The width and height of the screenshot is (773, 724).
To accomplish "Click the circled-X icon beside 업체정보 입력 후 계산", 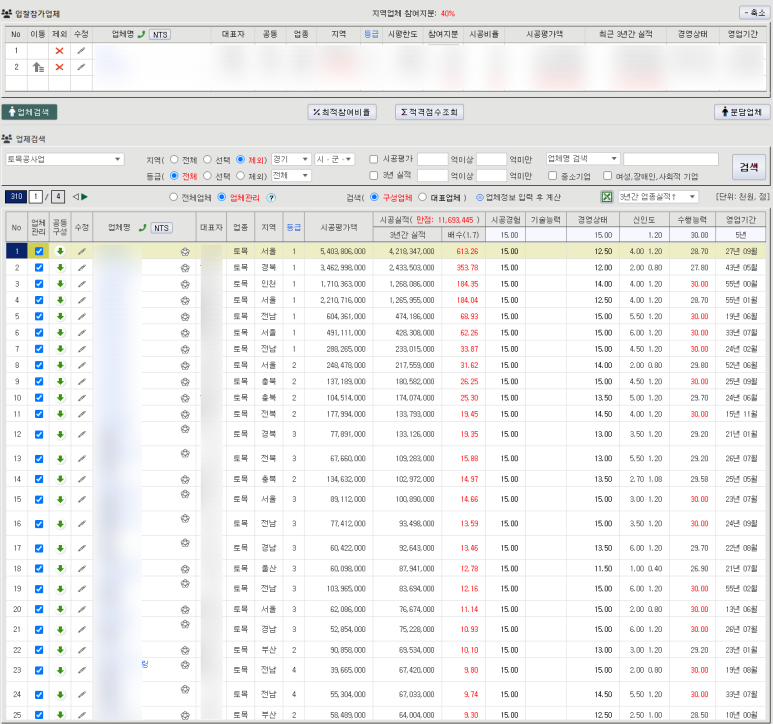I will 480,198.
